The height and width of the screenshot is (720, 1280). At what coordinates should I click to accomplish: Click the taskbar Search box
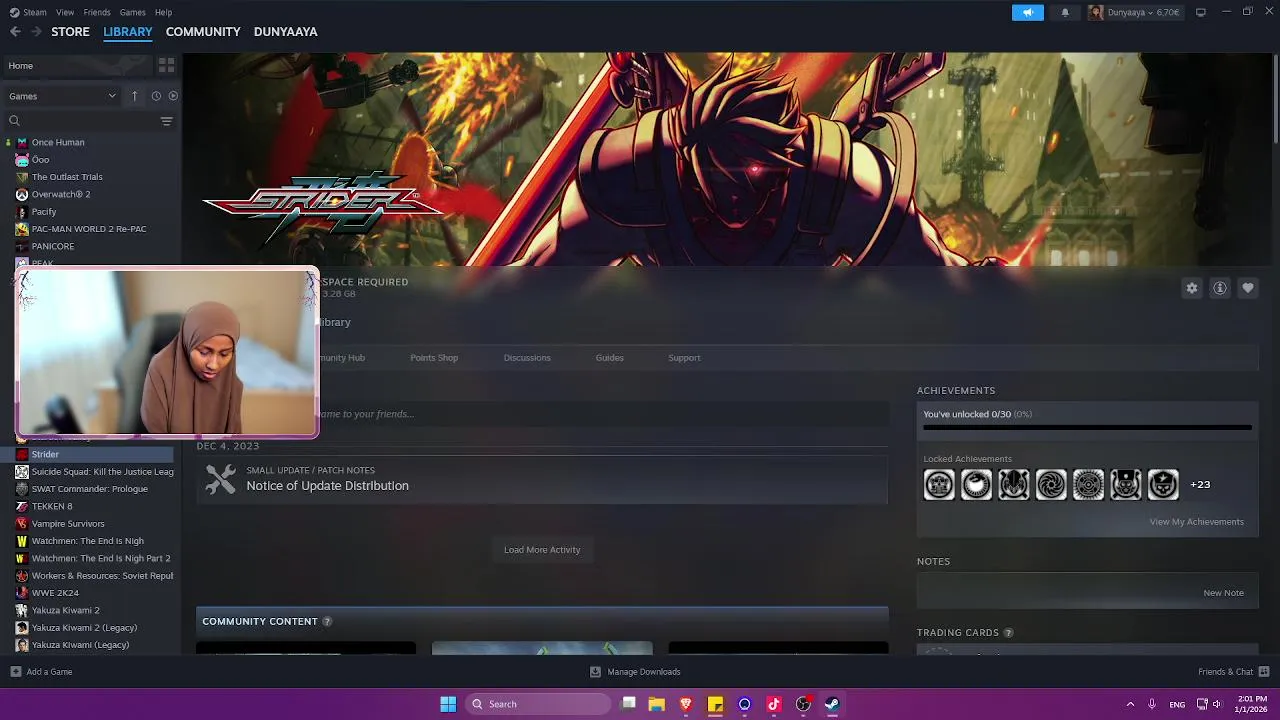[x=539, y=704]
